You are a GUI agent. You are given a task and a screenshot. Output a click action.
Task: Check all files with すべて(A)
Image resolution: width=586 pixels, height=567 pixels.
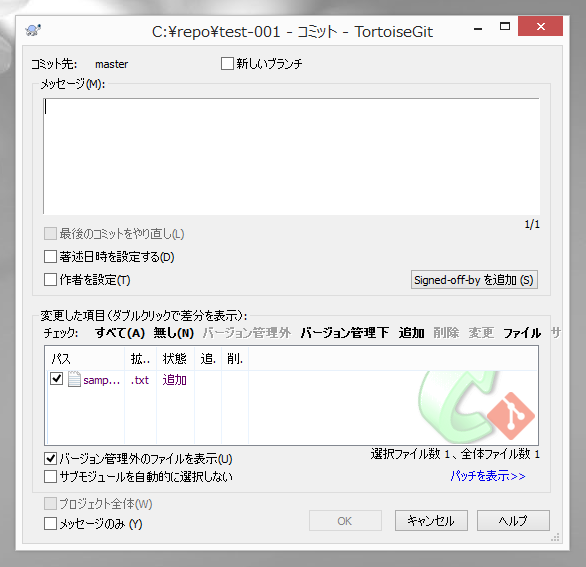(120, 333)
